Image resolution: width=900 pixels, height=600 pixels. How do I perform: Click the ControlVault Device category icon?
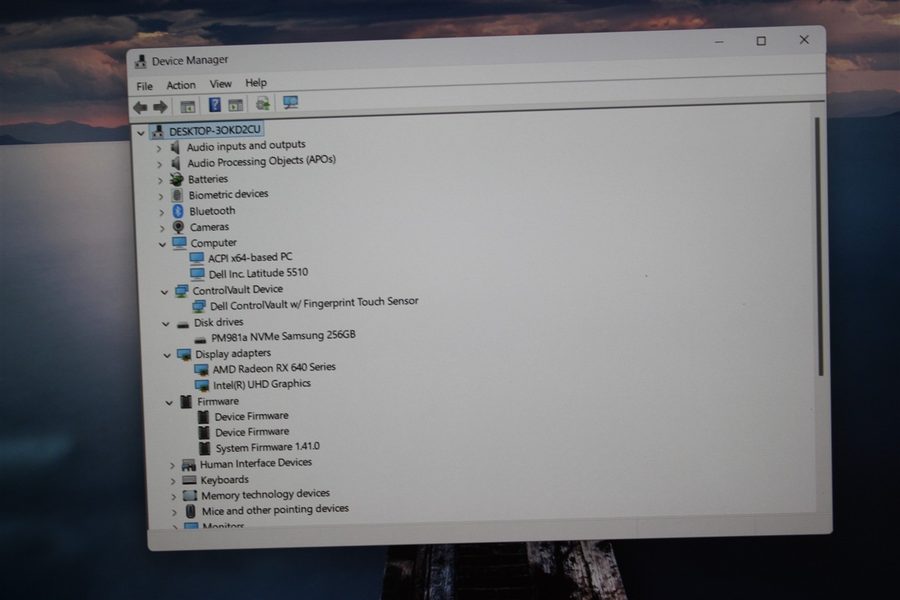click(x=181, y=291)
